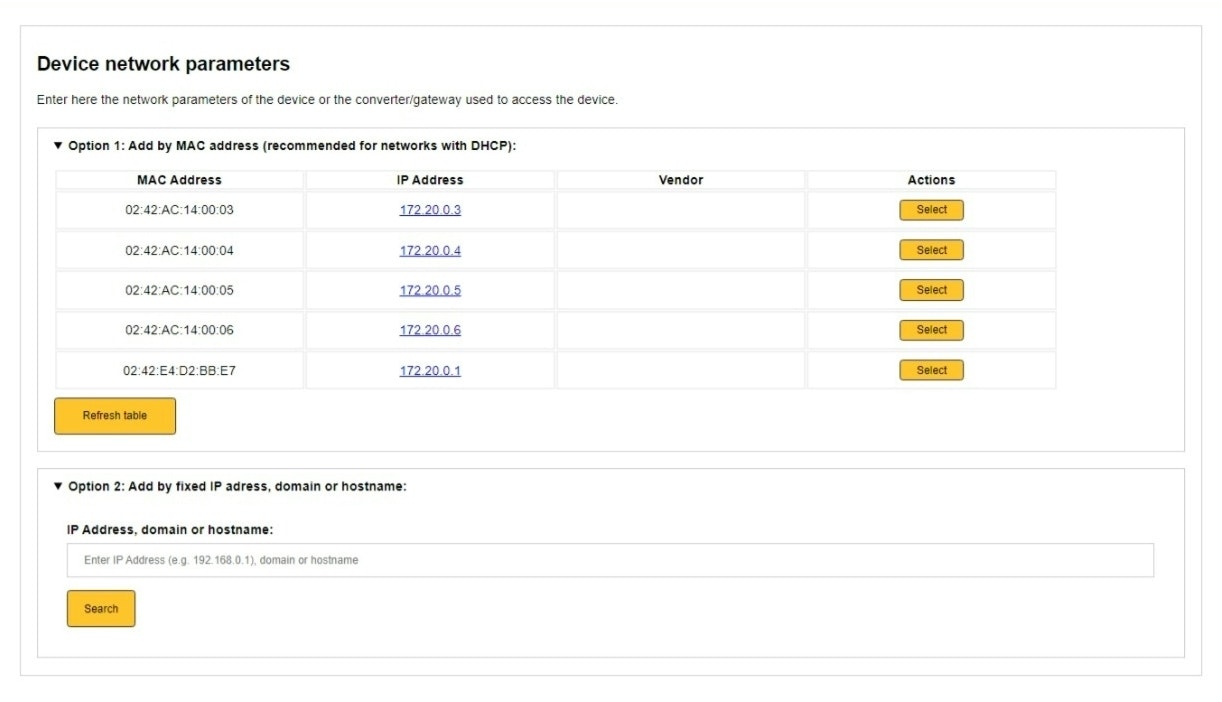Viewport: 1222px width, 702px height.
Task: Open the 172.20.0.1 gateway link
Action: [430, 371]
